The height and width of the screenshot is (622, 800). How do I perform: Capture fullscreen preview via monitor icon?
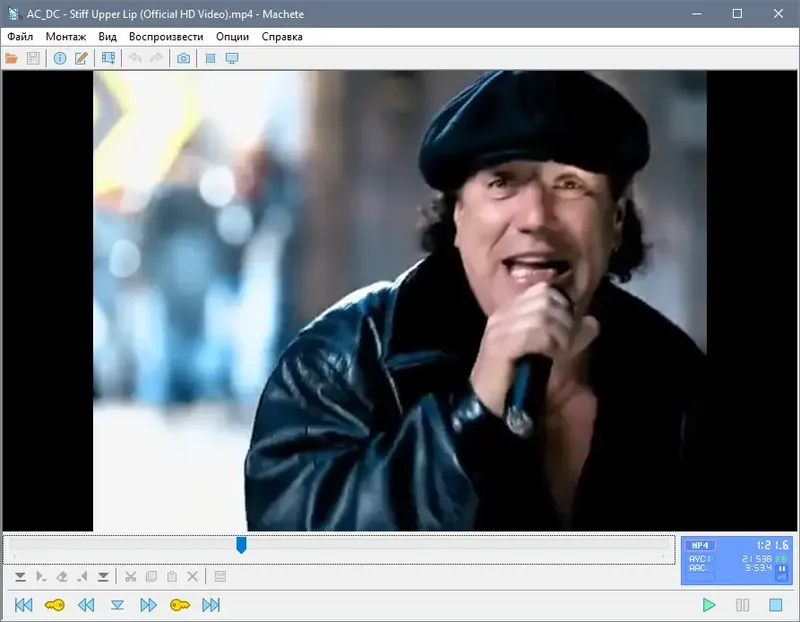tap(232, 57)
